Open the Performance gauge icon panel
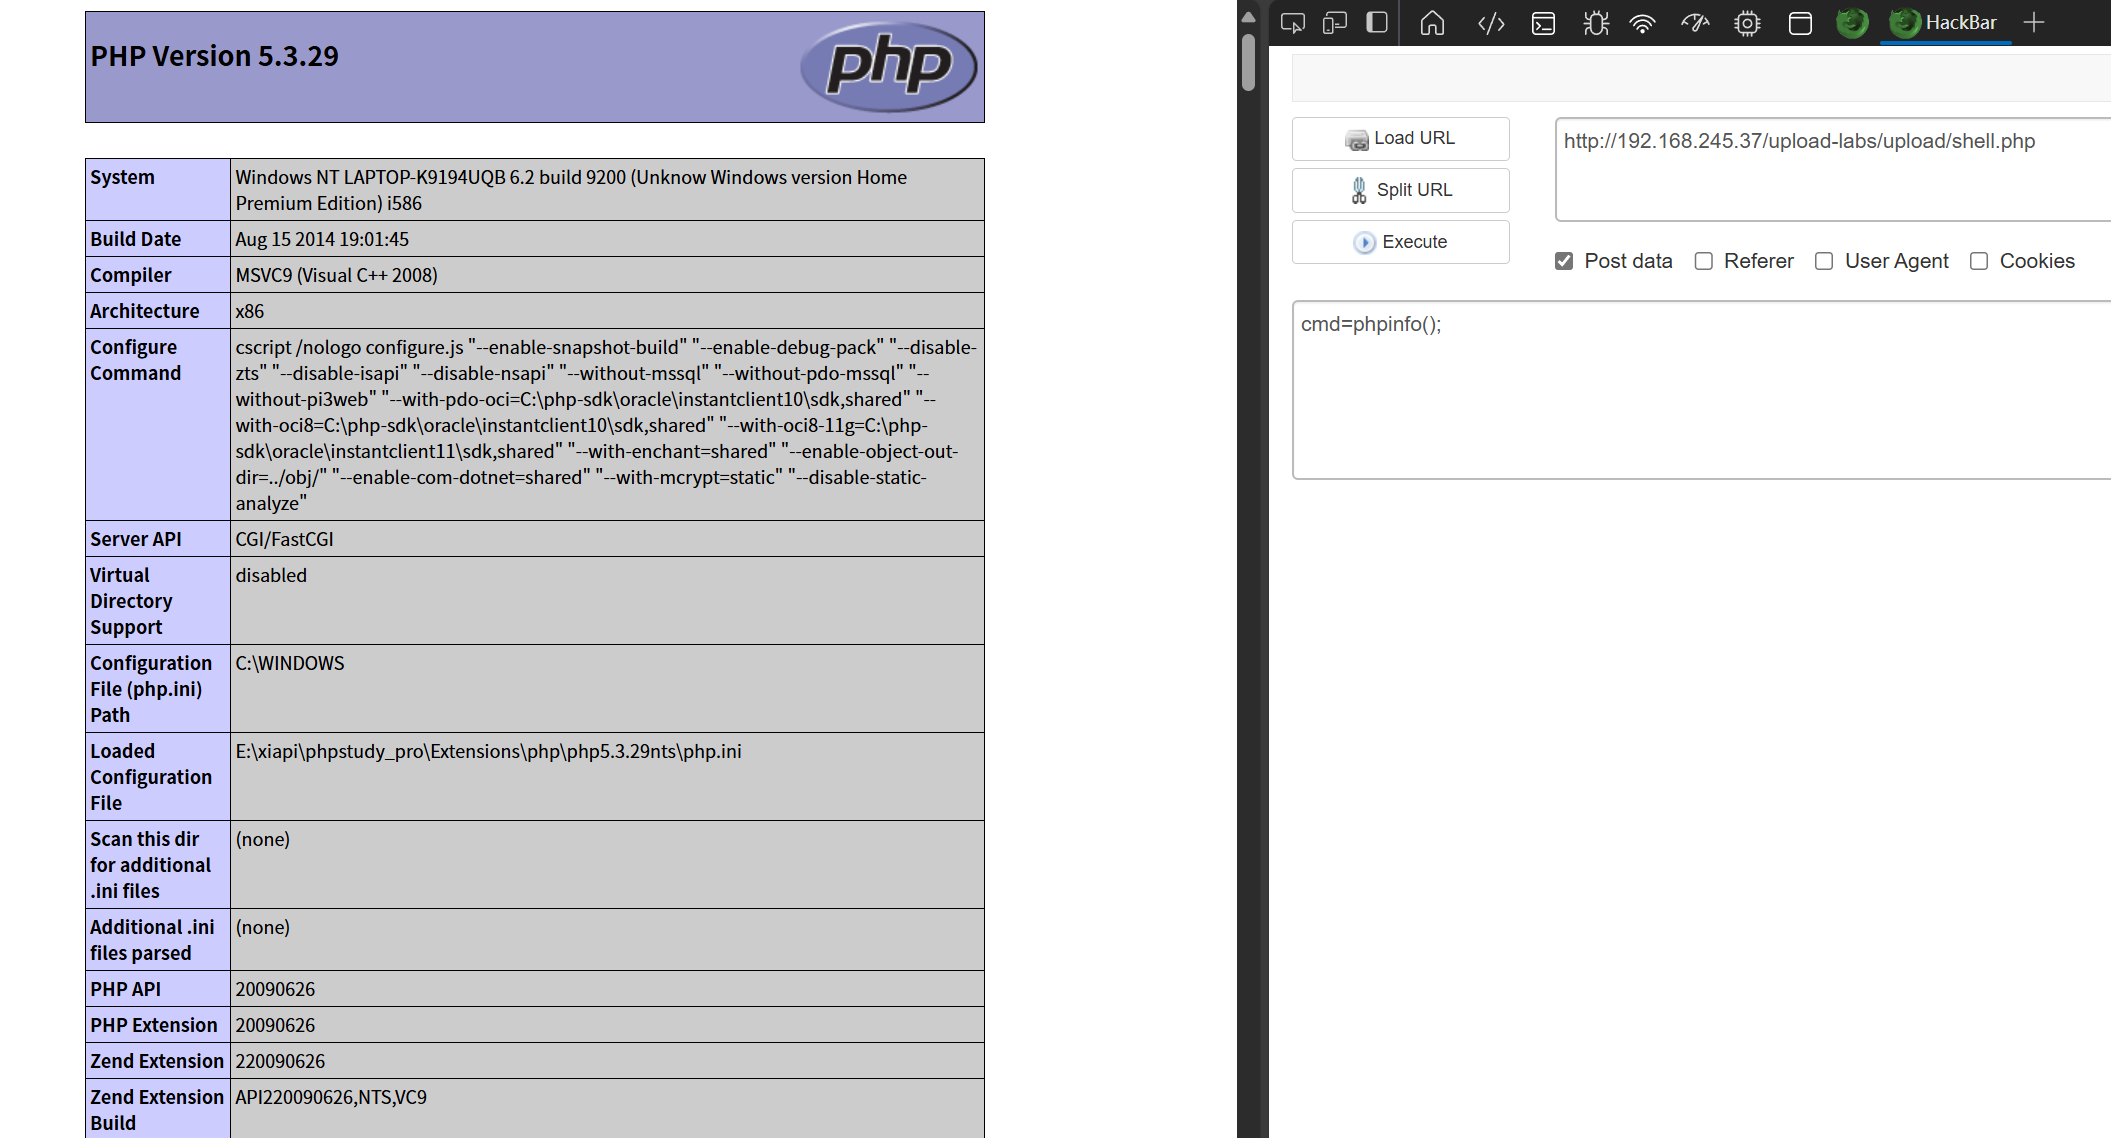 point(1695,23)
